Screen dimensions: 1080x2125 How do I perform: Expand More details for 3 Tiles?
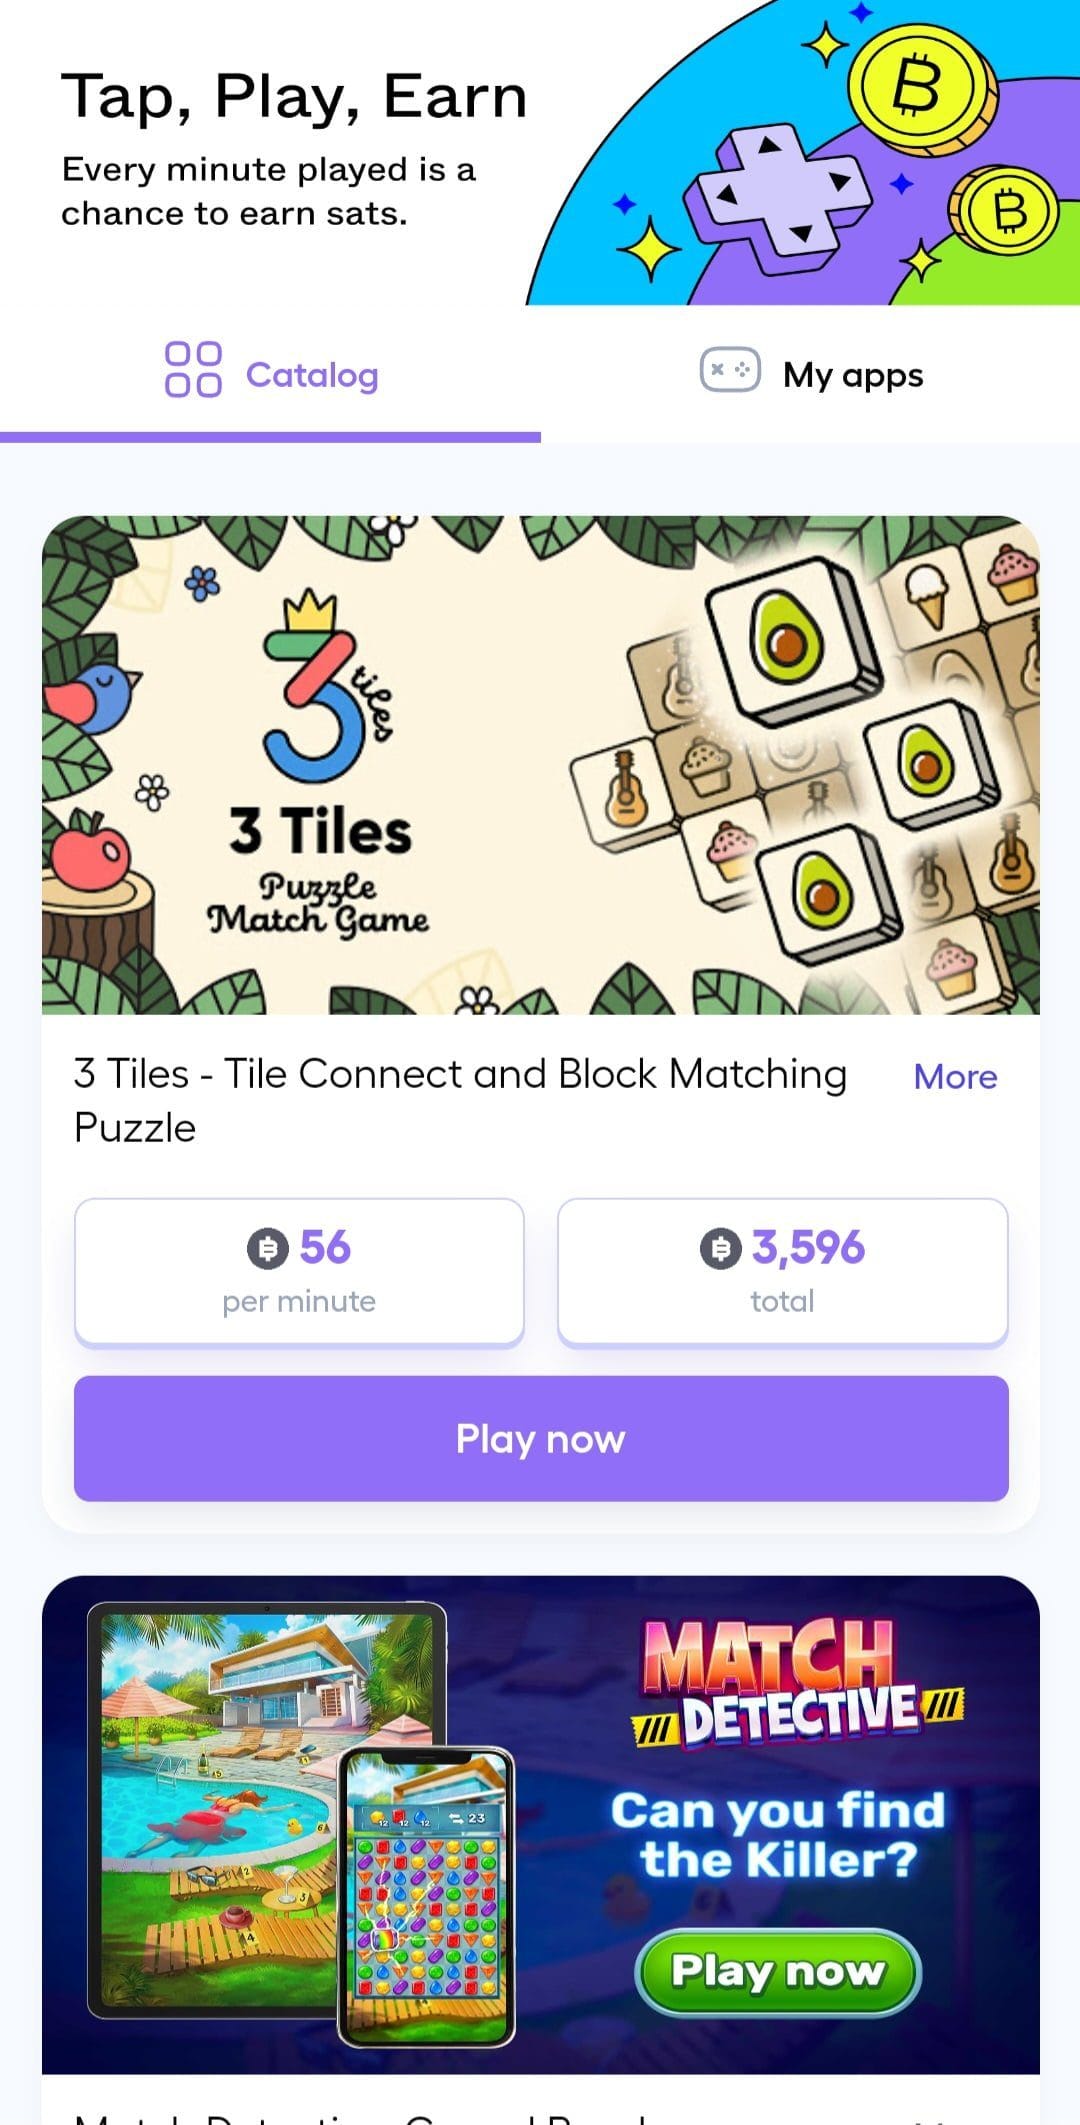click(x=955, y=1077)
